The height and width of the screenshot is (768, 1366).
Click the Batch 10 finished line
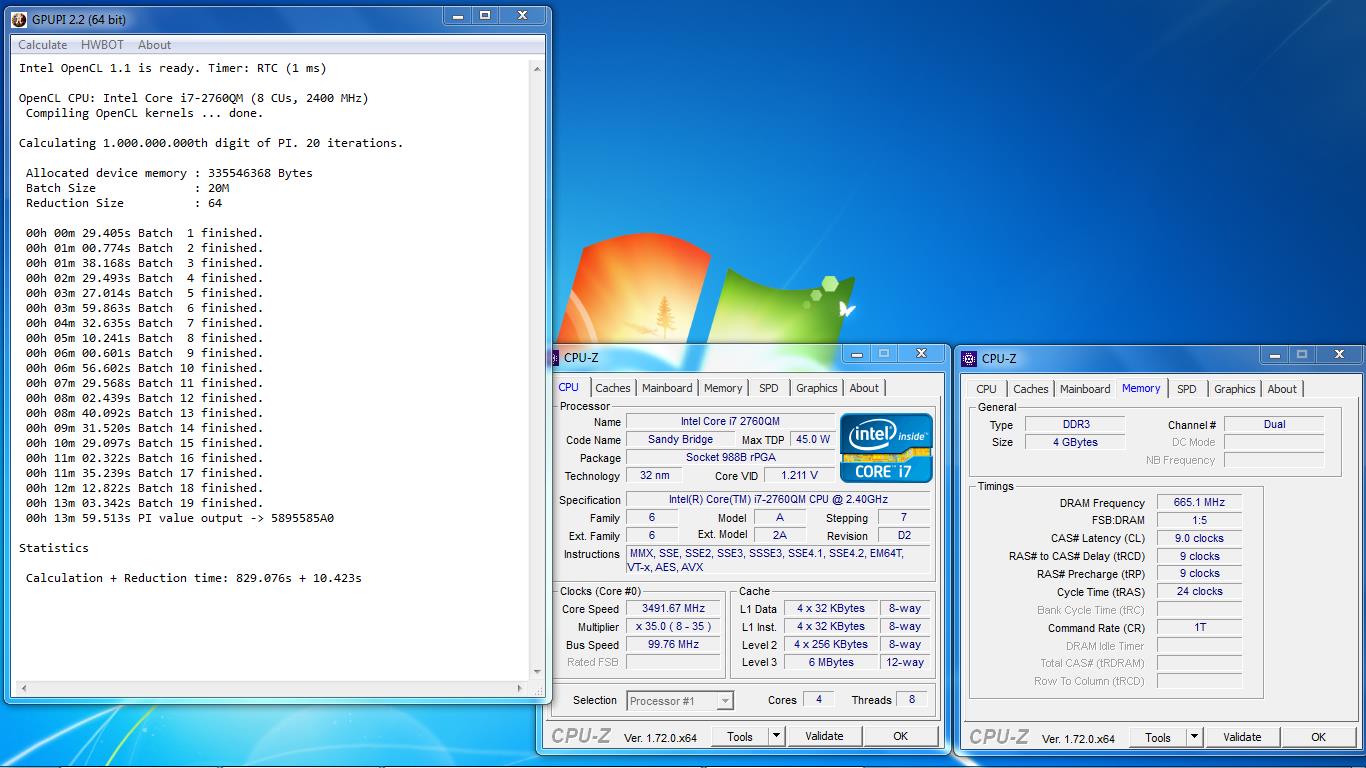point(144,368)
